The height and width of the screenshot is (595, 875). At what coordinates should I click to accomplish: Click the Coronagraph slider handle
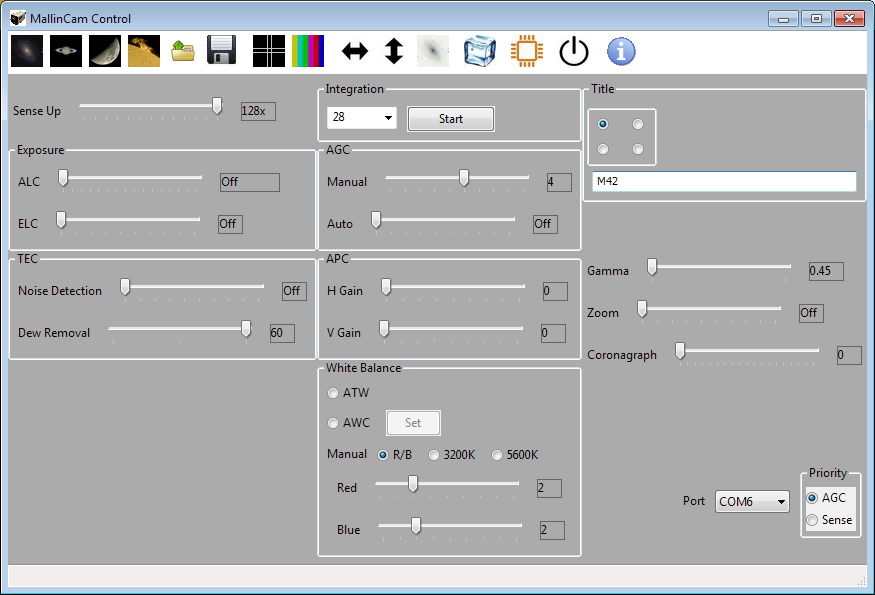(680, 351)
